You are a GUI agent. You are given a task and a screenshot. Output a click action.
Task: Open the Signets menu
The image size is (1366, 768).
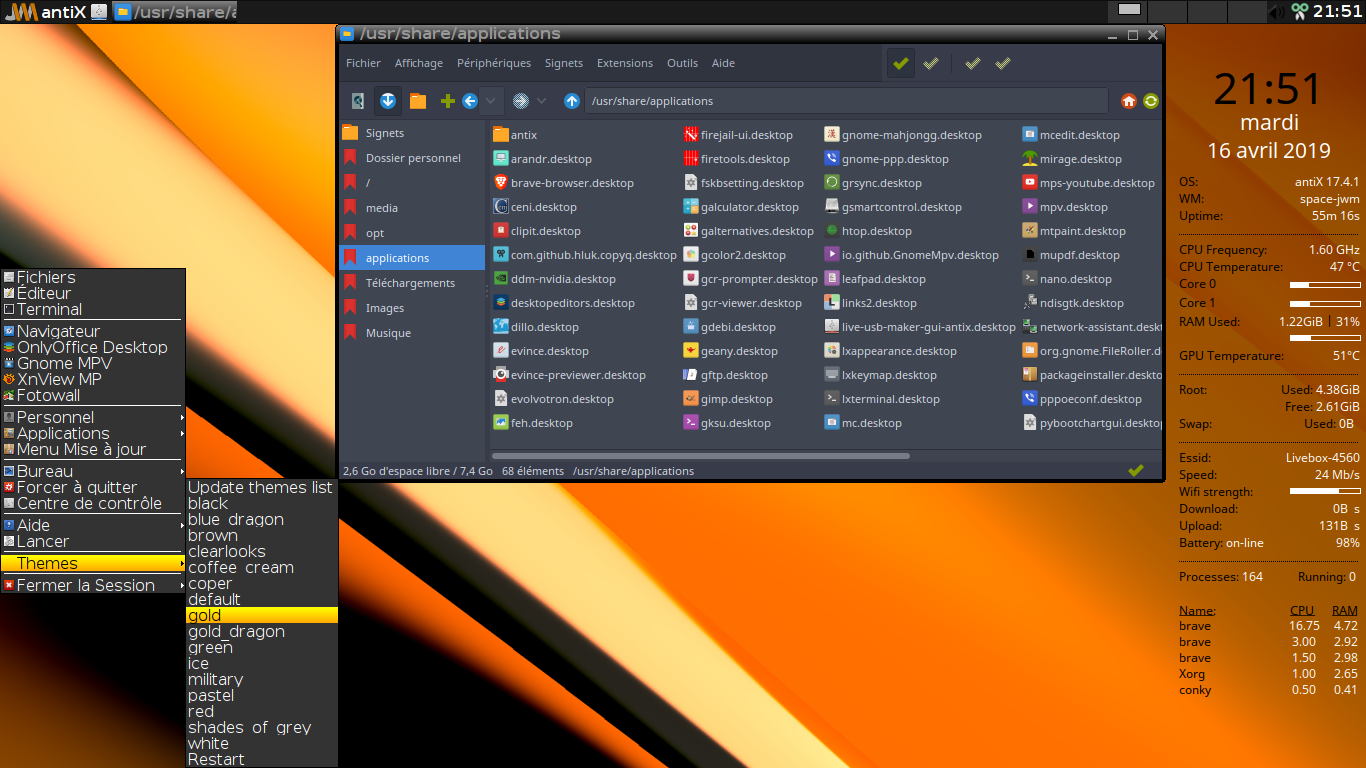coord(564,63)
